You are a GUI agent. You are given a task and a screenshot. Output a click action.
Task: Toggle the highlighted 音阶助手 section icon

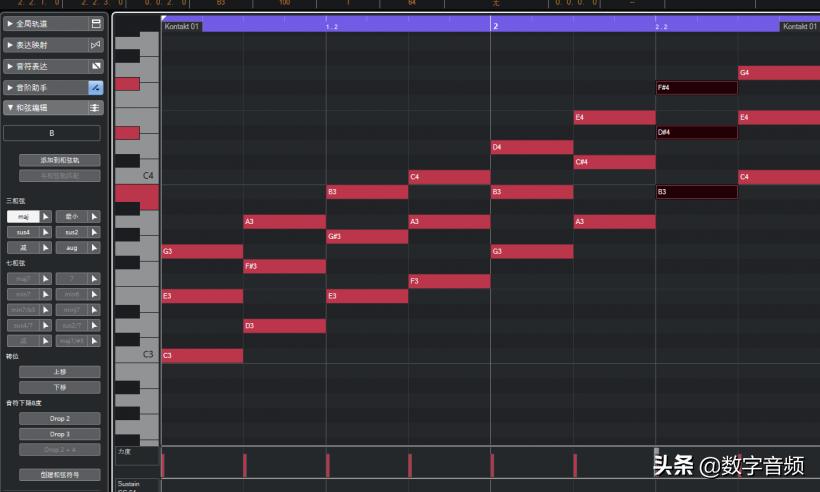[x=96, y=88]
